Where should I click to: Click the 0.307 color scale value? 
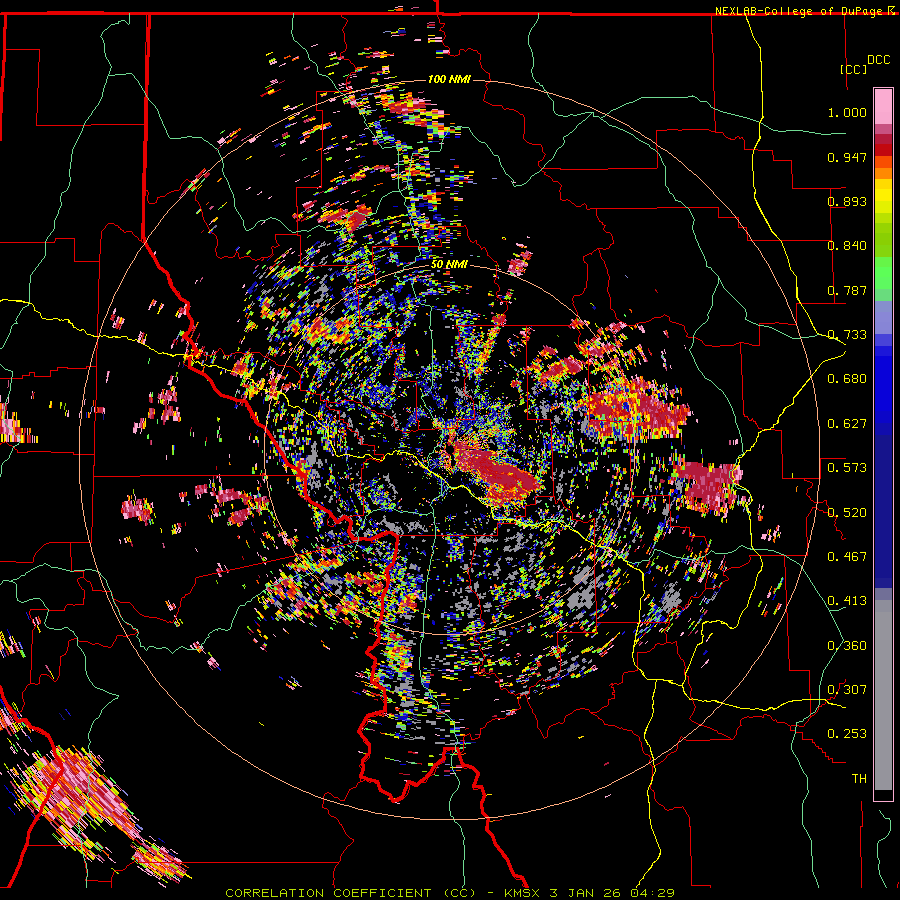click(x=847, y=690)
